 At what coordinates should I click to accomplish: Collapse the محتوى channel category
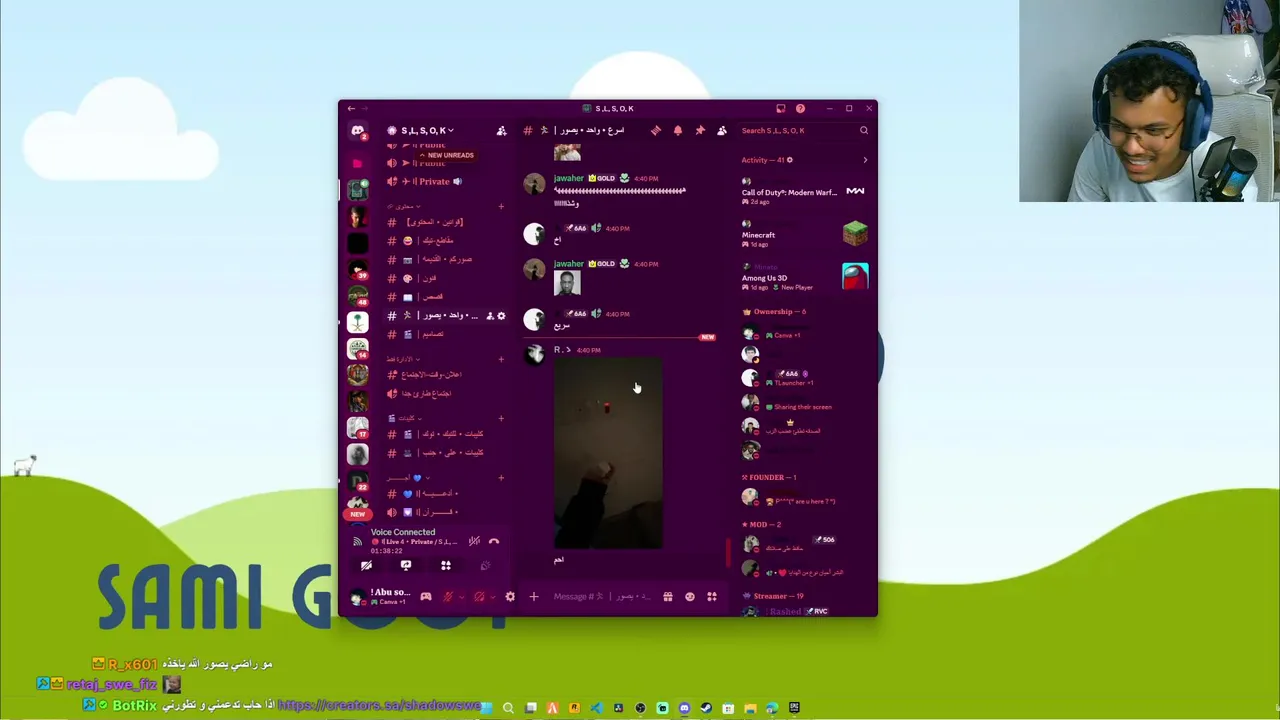(404, 206)
